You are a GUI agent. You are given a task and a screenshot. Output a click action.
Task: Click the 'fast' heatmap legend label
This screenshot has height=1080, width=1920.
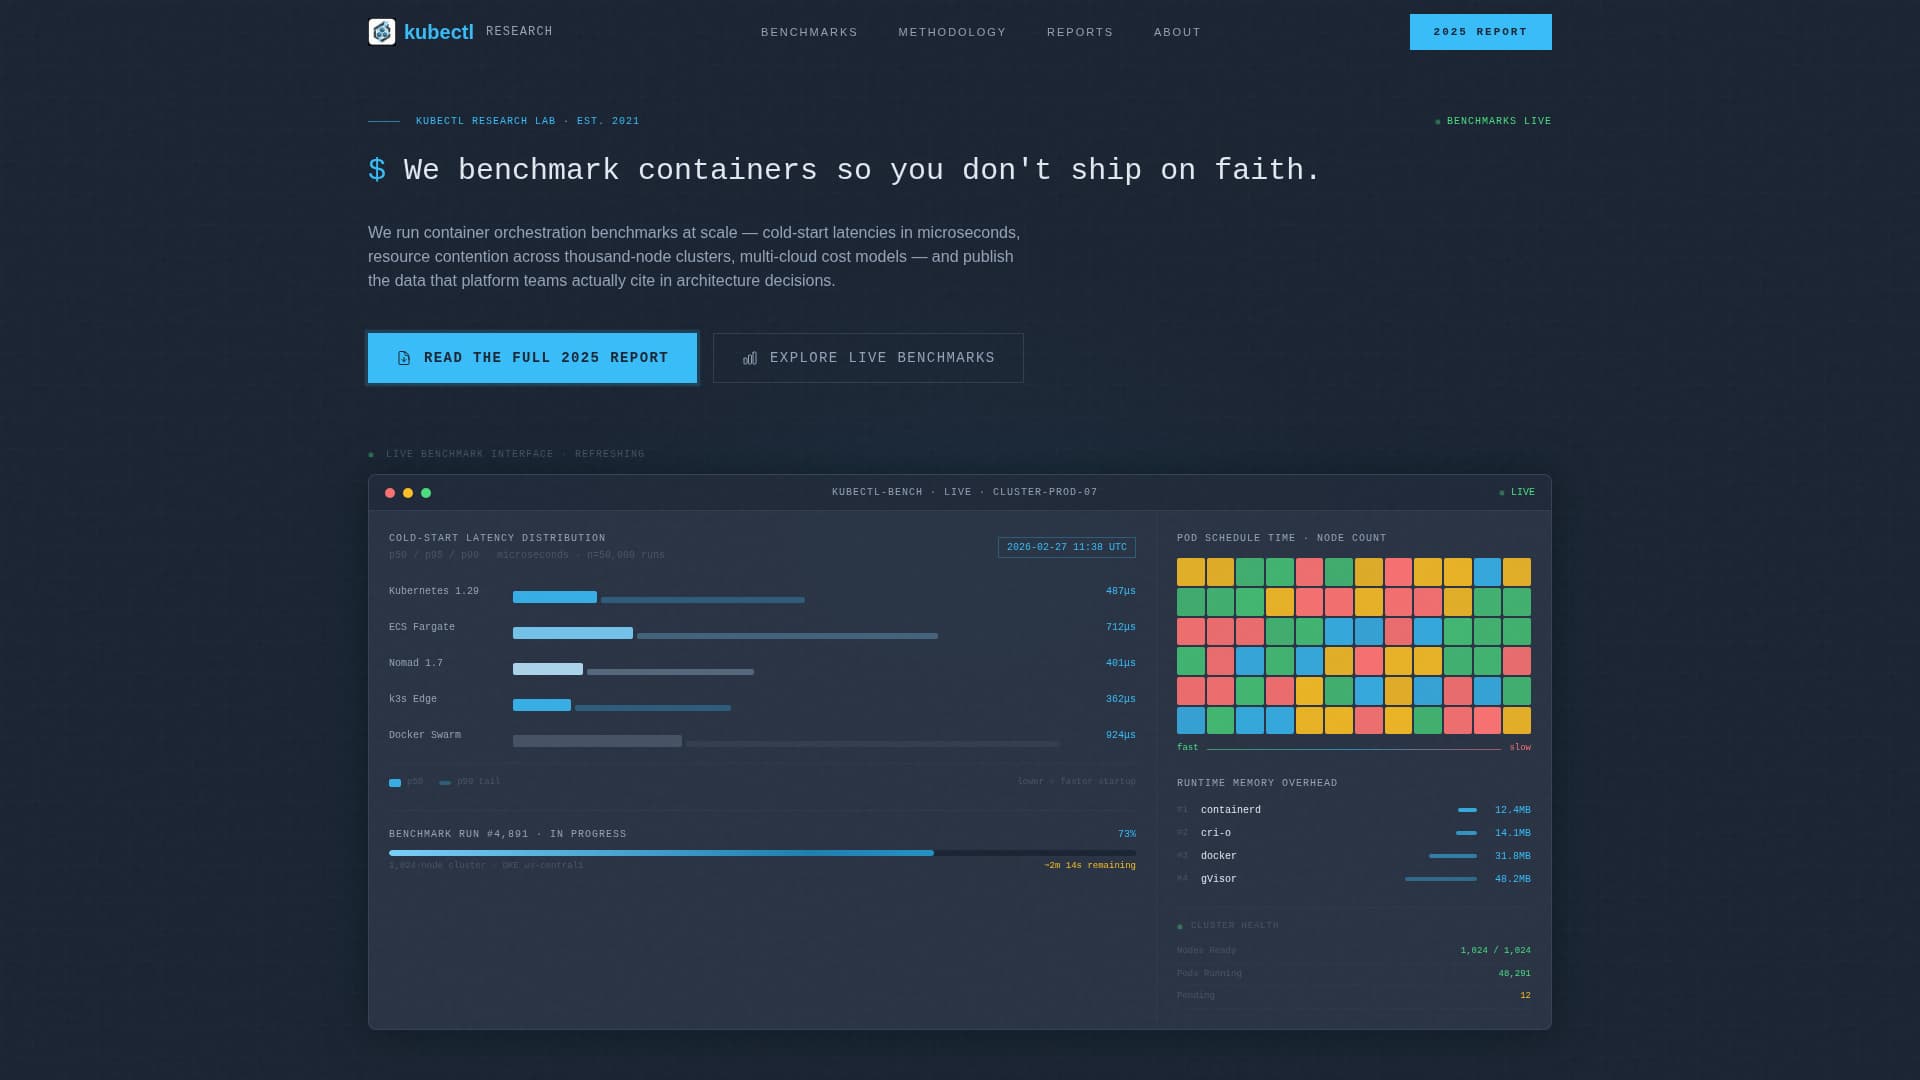point(1187,747)
